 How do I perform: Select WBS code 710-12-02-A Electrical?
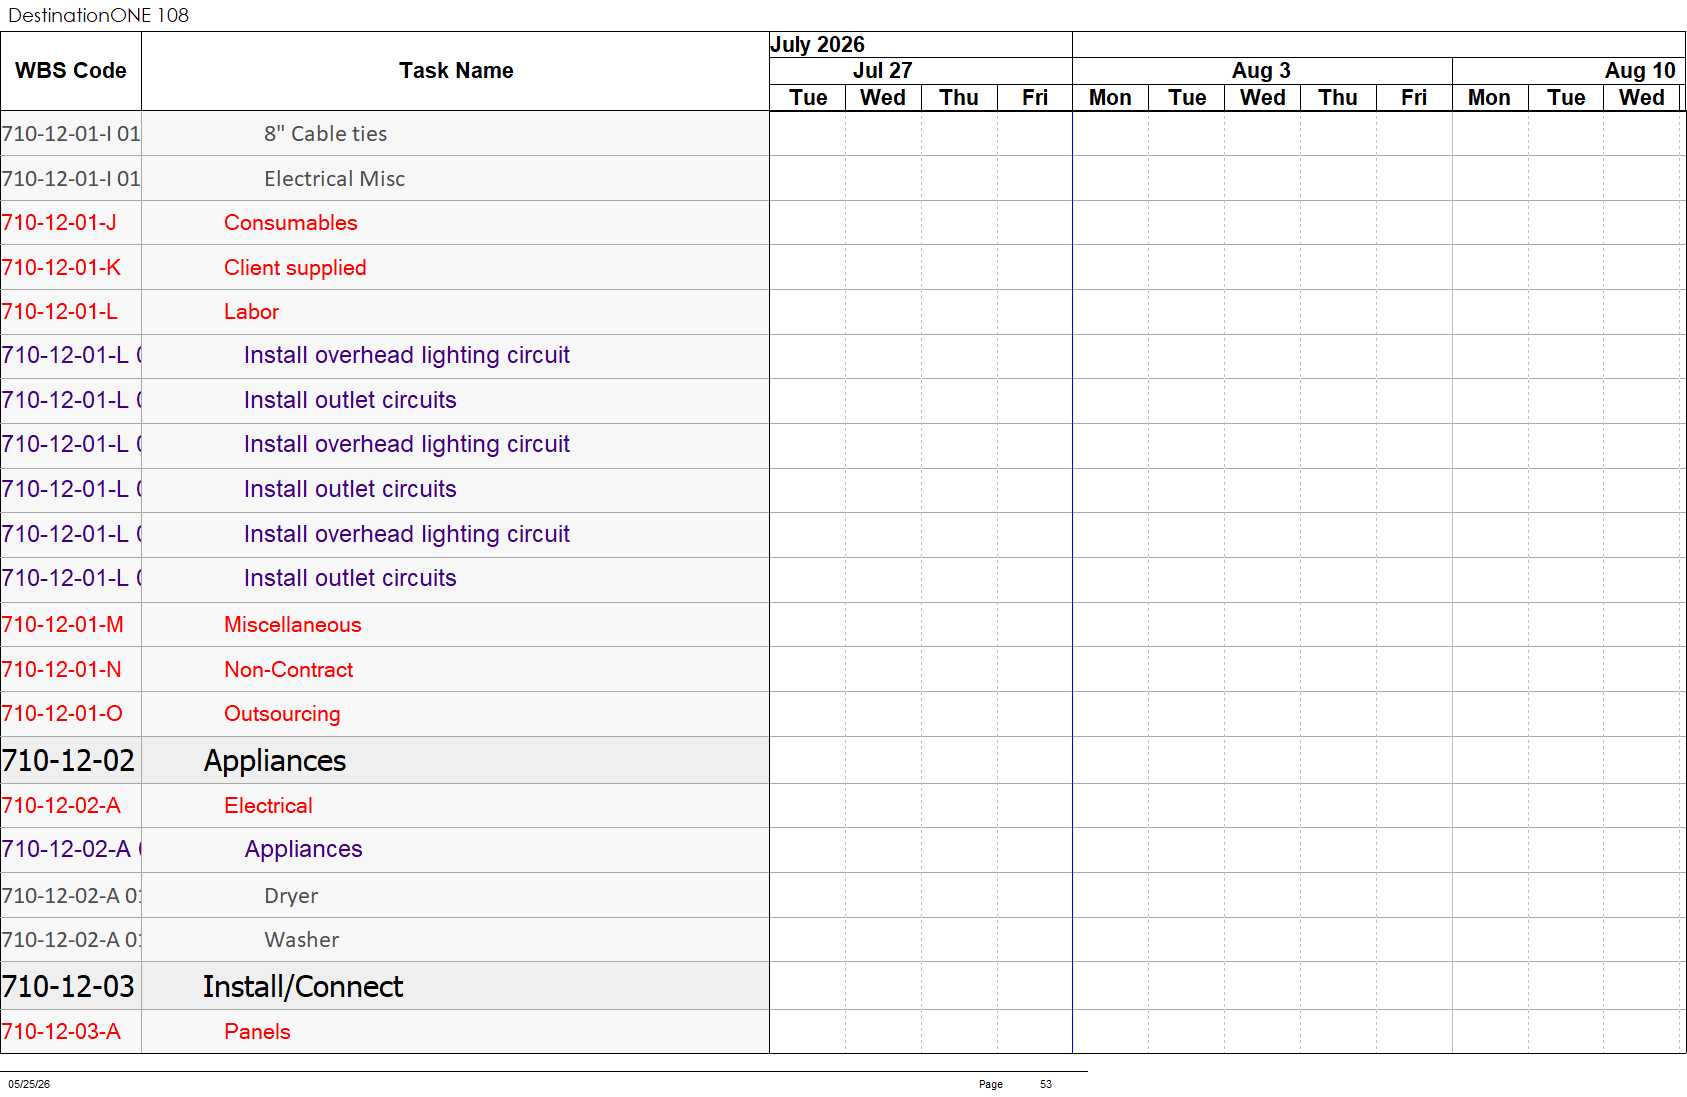pyautogui.click(x=61, y=806)
